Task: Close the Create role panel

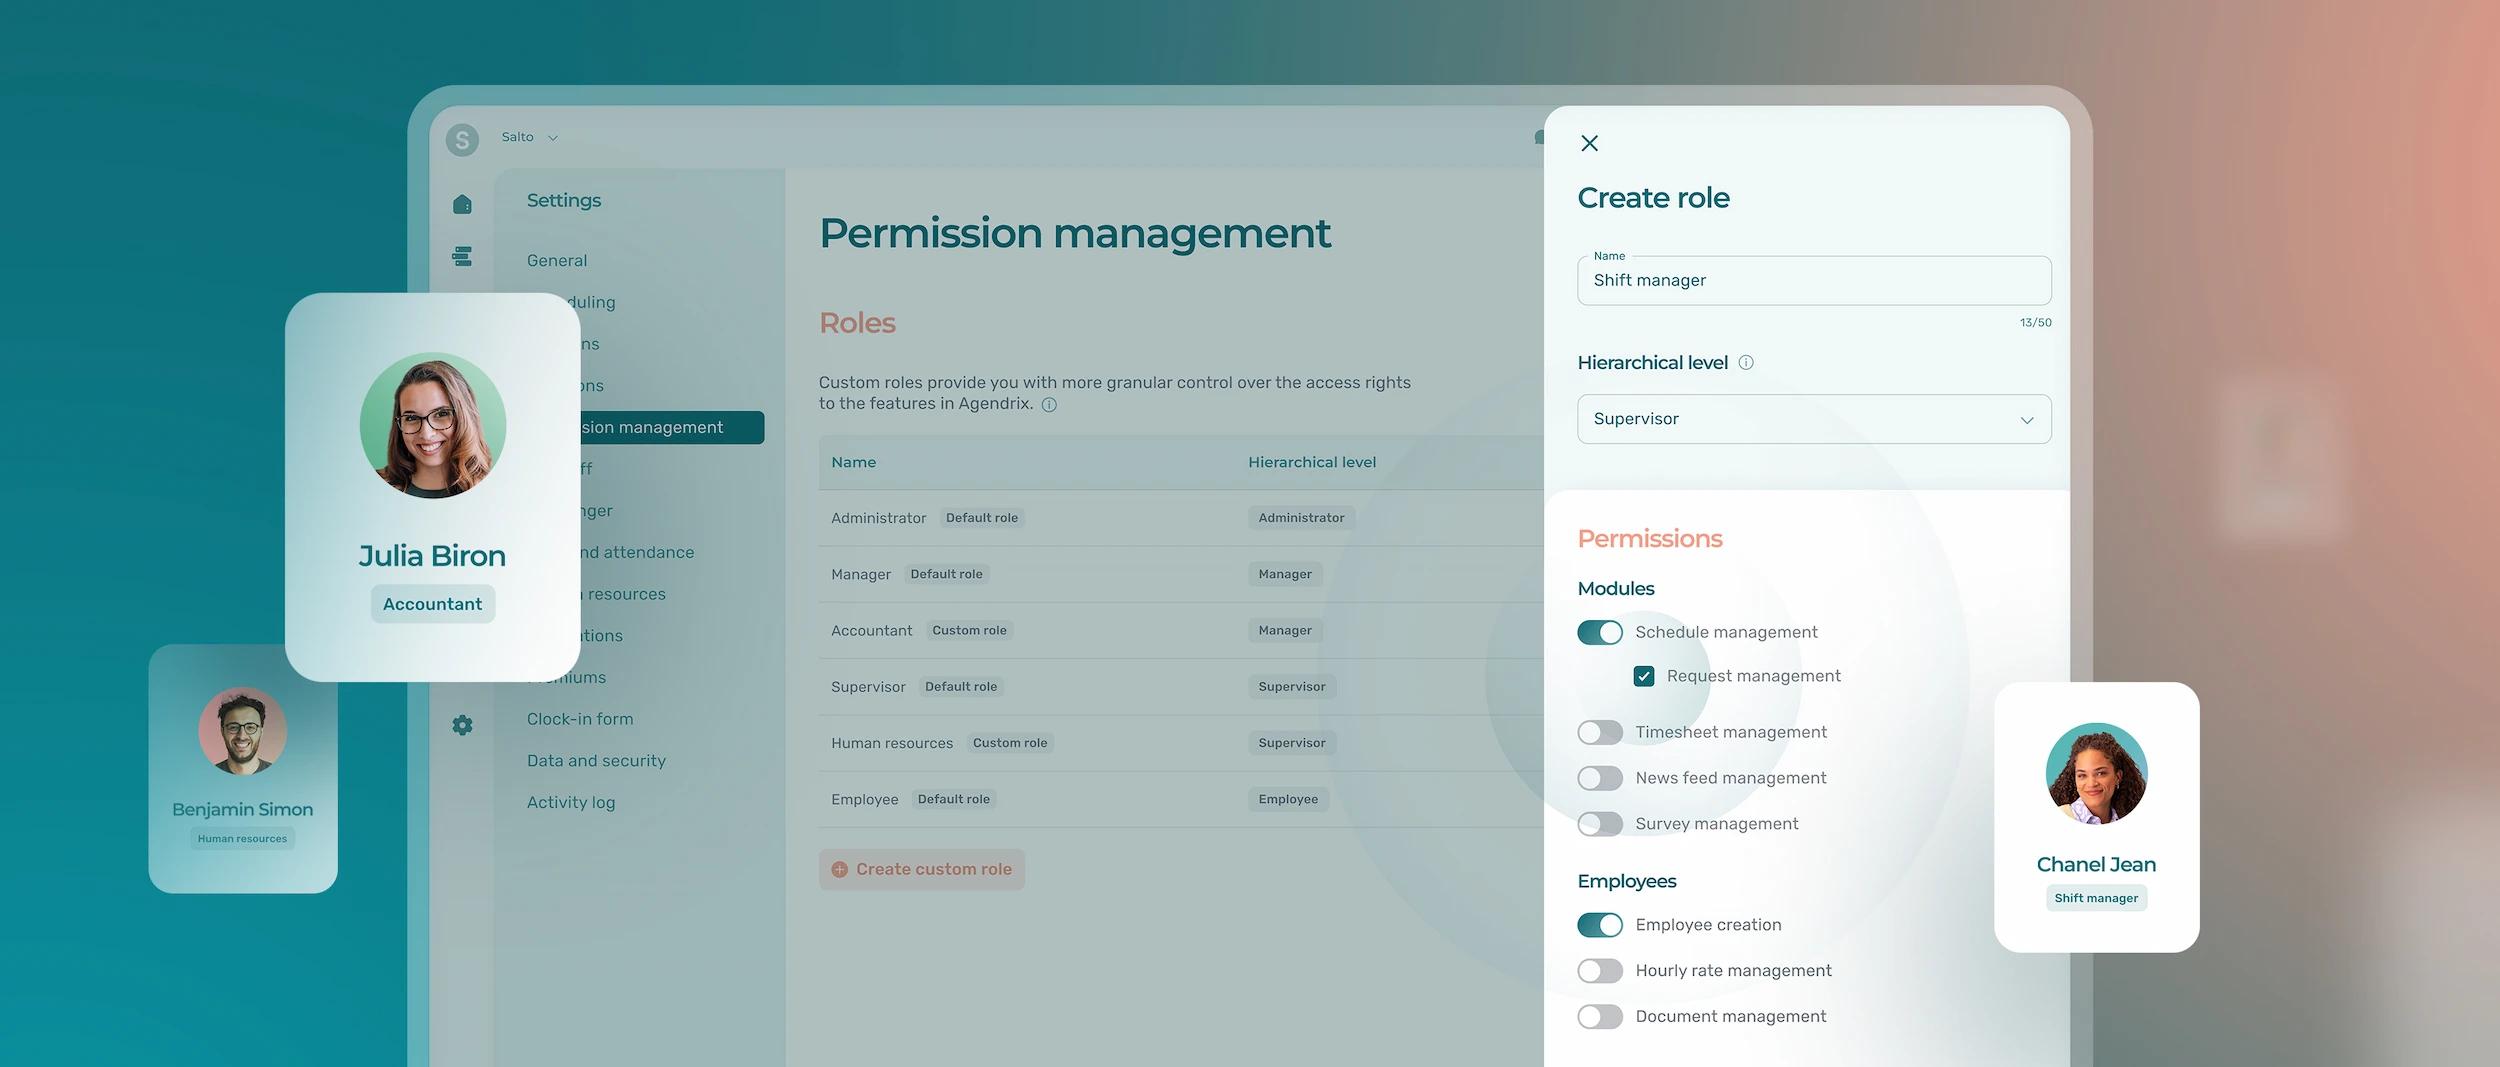Action: (1589, 143)
